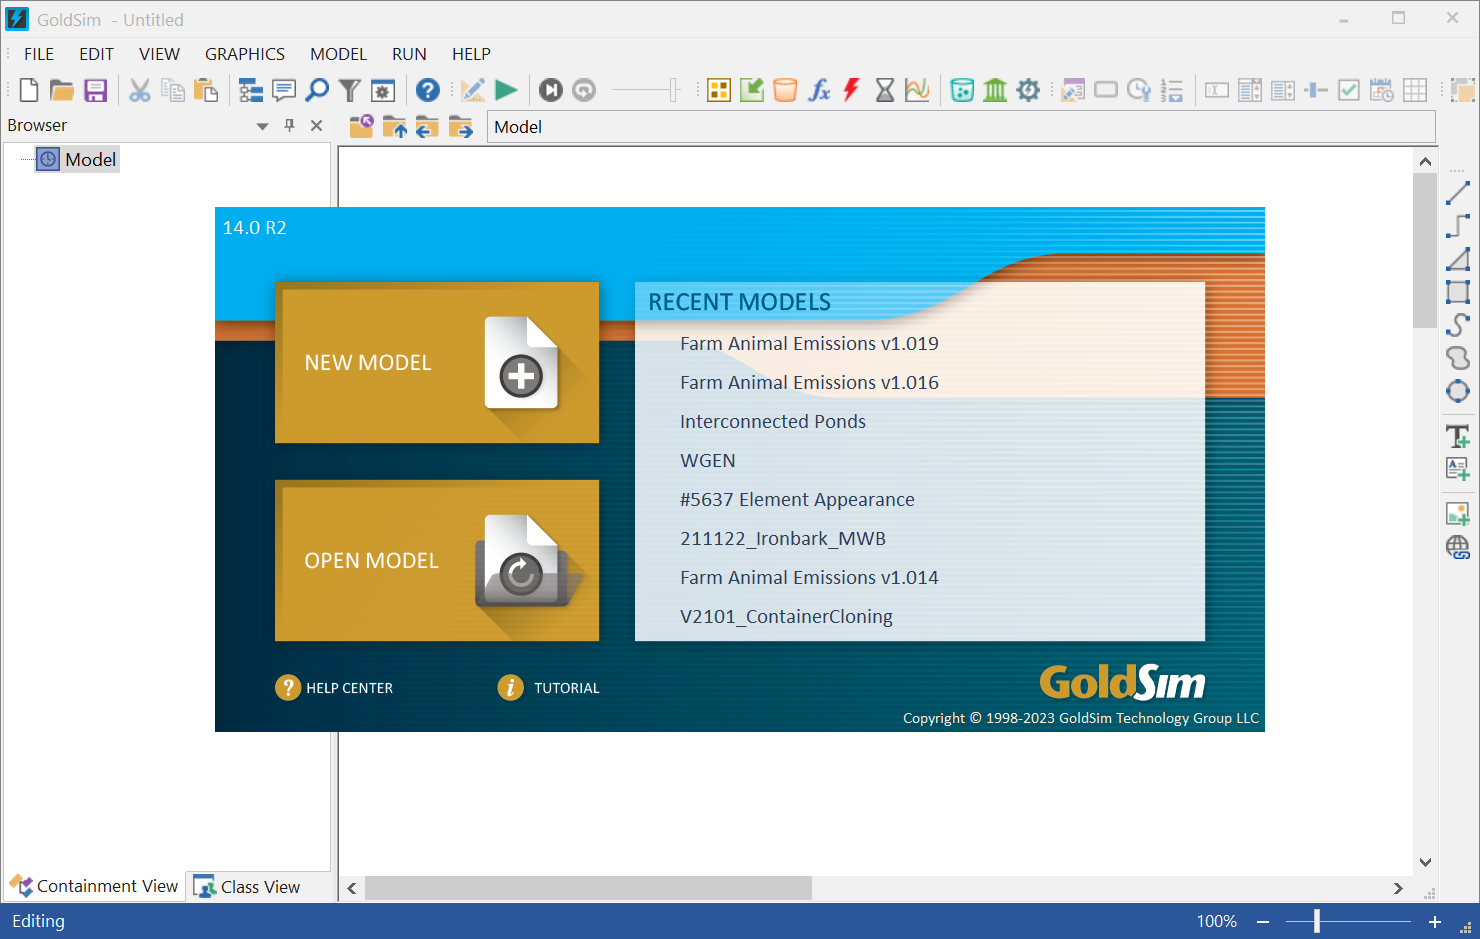Viewport: 1480px width, 939px height.
Task: Toggle the filter funnel on the toolbar
Action: pyautogui.click(x=349, y=89)
